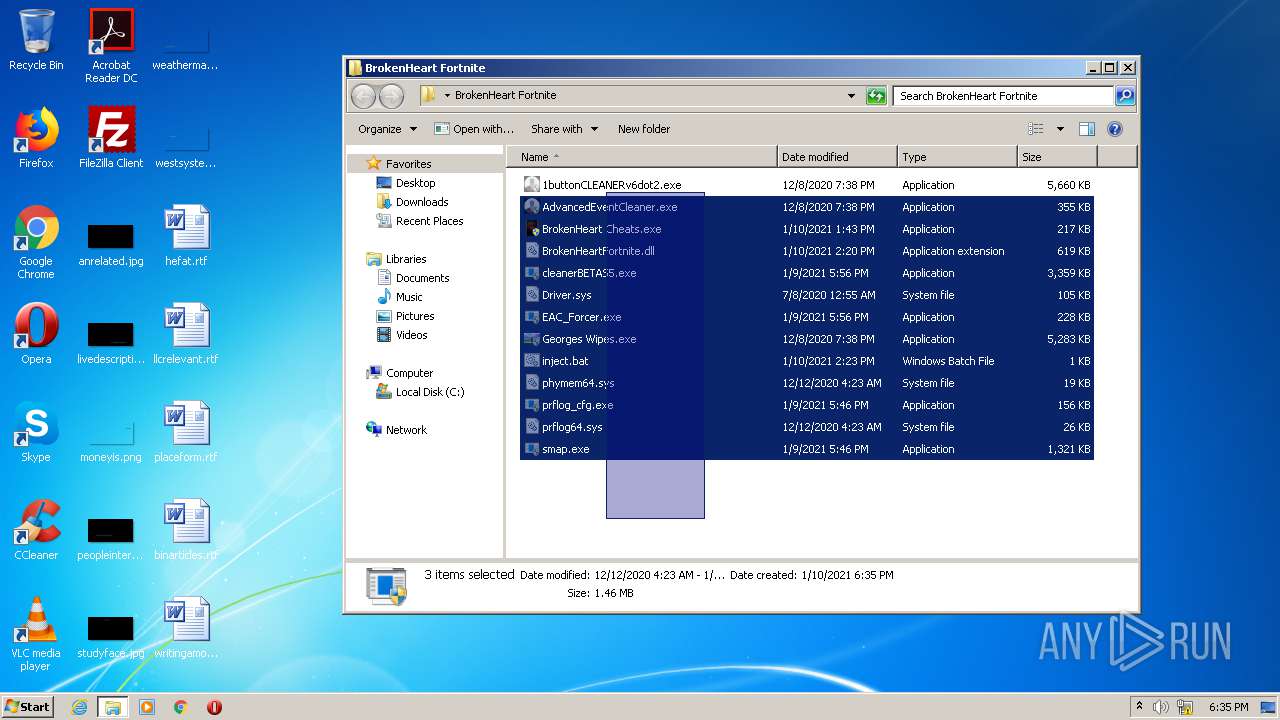Open Internet Explorer from taskbar
This screenshot has width=1280, height=720.
point(79,707)
